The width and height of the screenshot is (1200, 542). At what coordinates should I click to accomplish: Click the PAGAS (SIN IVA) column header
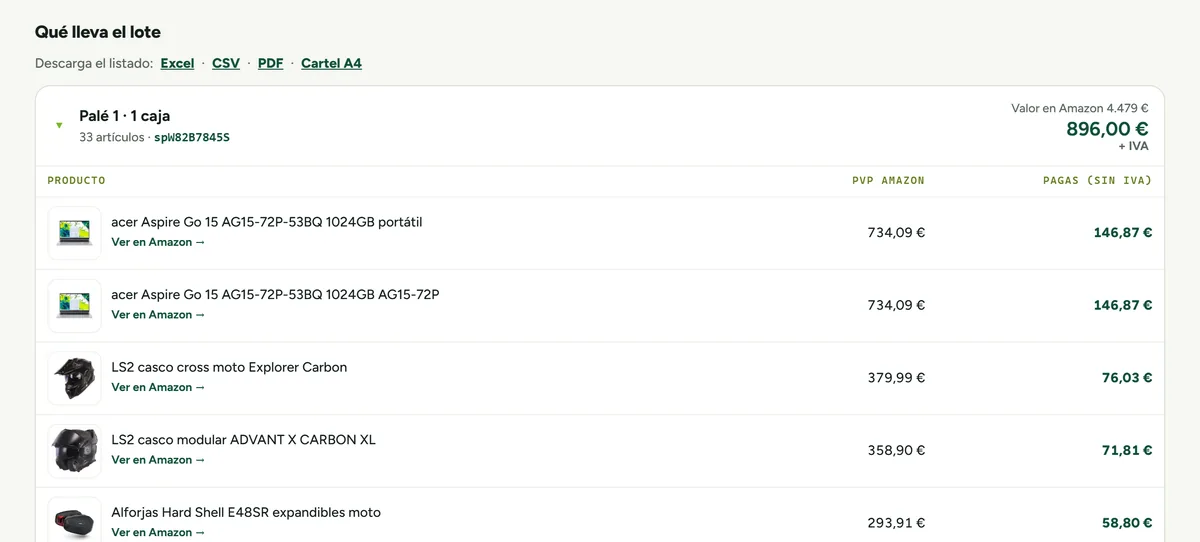[1097, 181]
